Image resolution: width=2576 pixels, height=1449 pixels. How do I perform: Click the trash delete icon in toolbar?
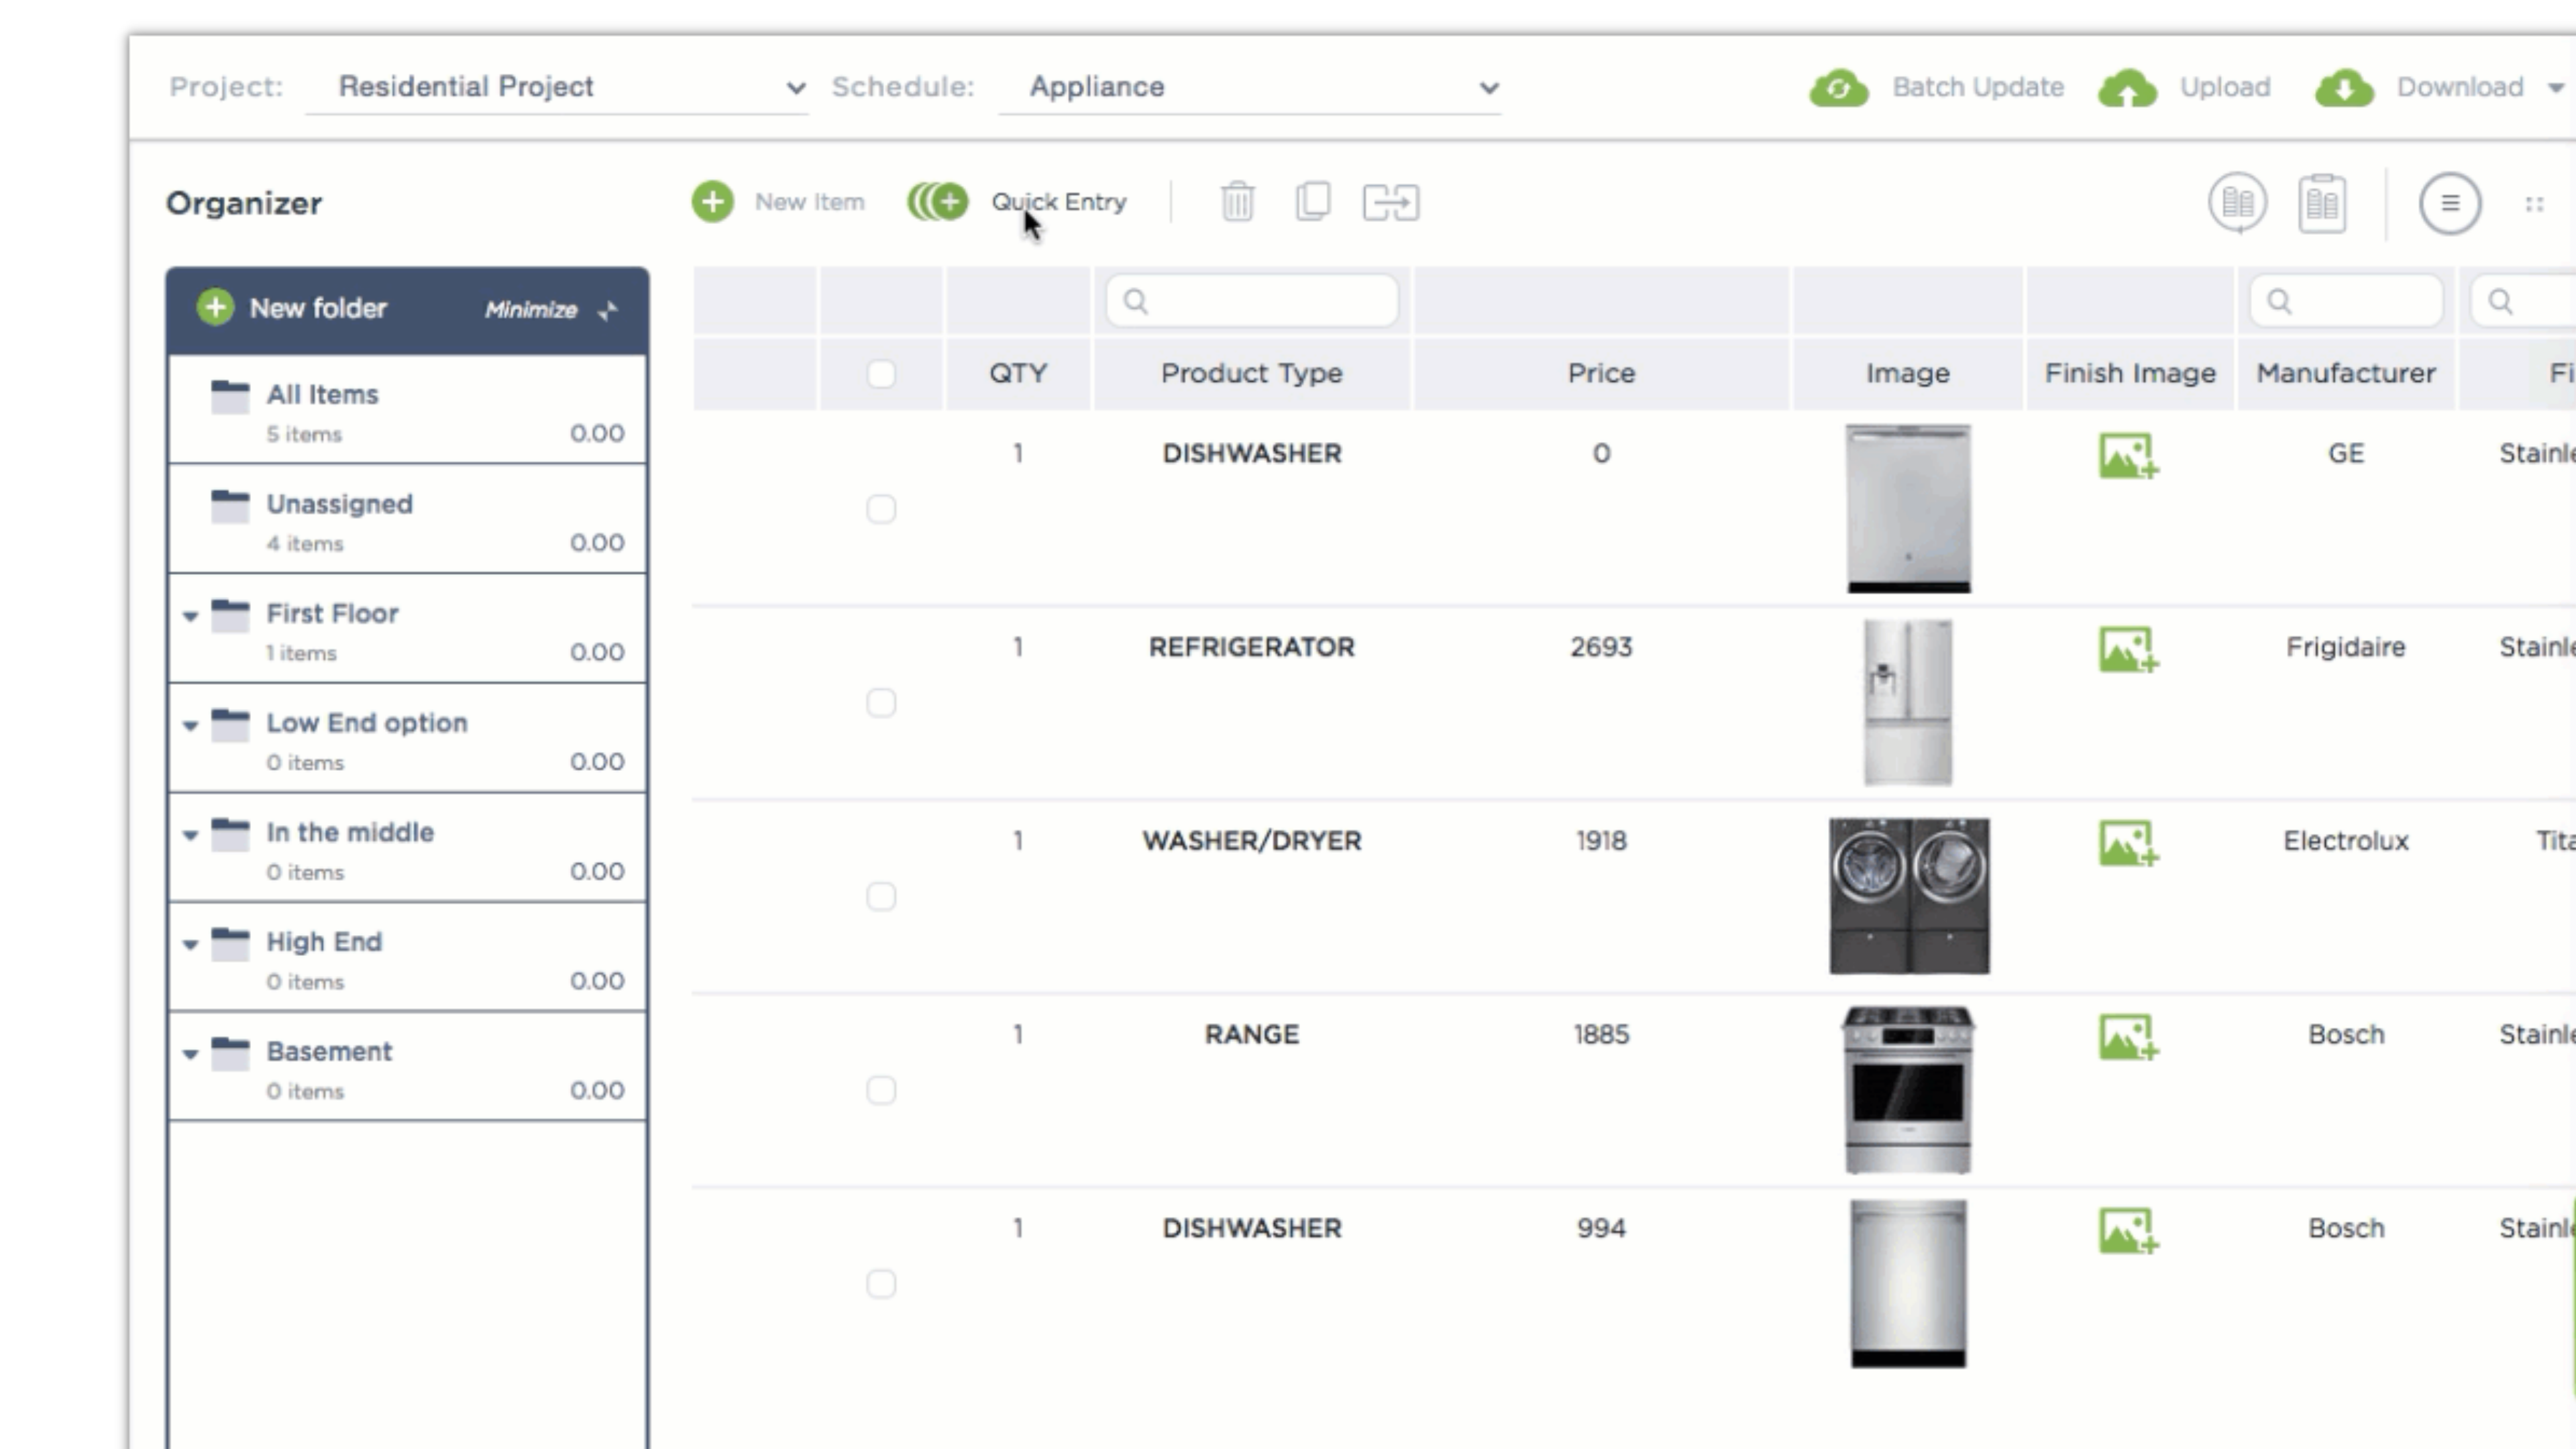coord(1237,201)
